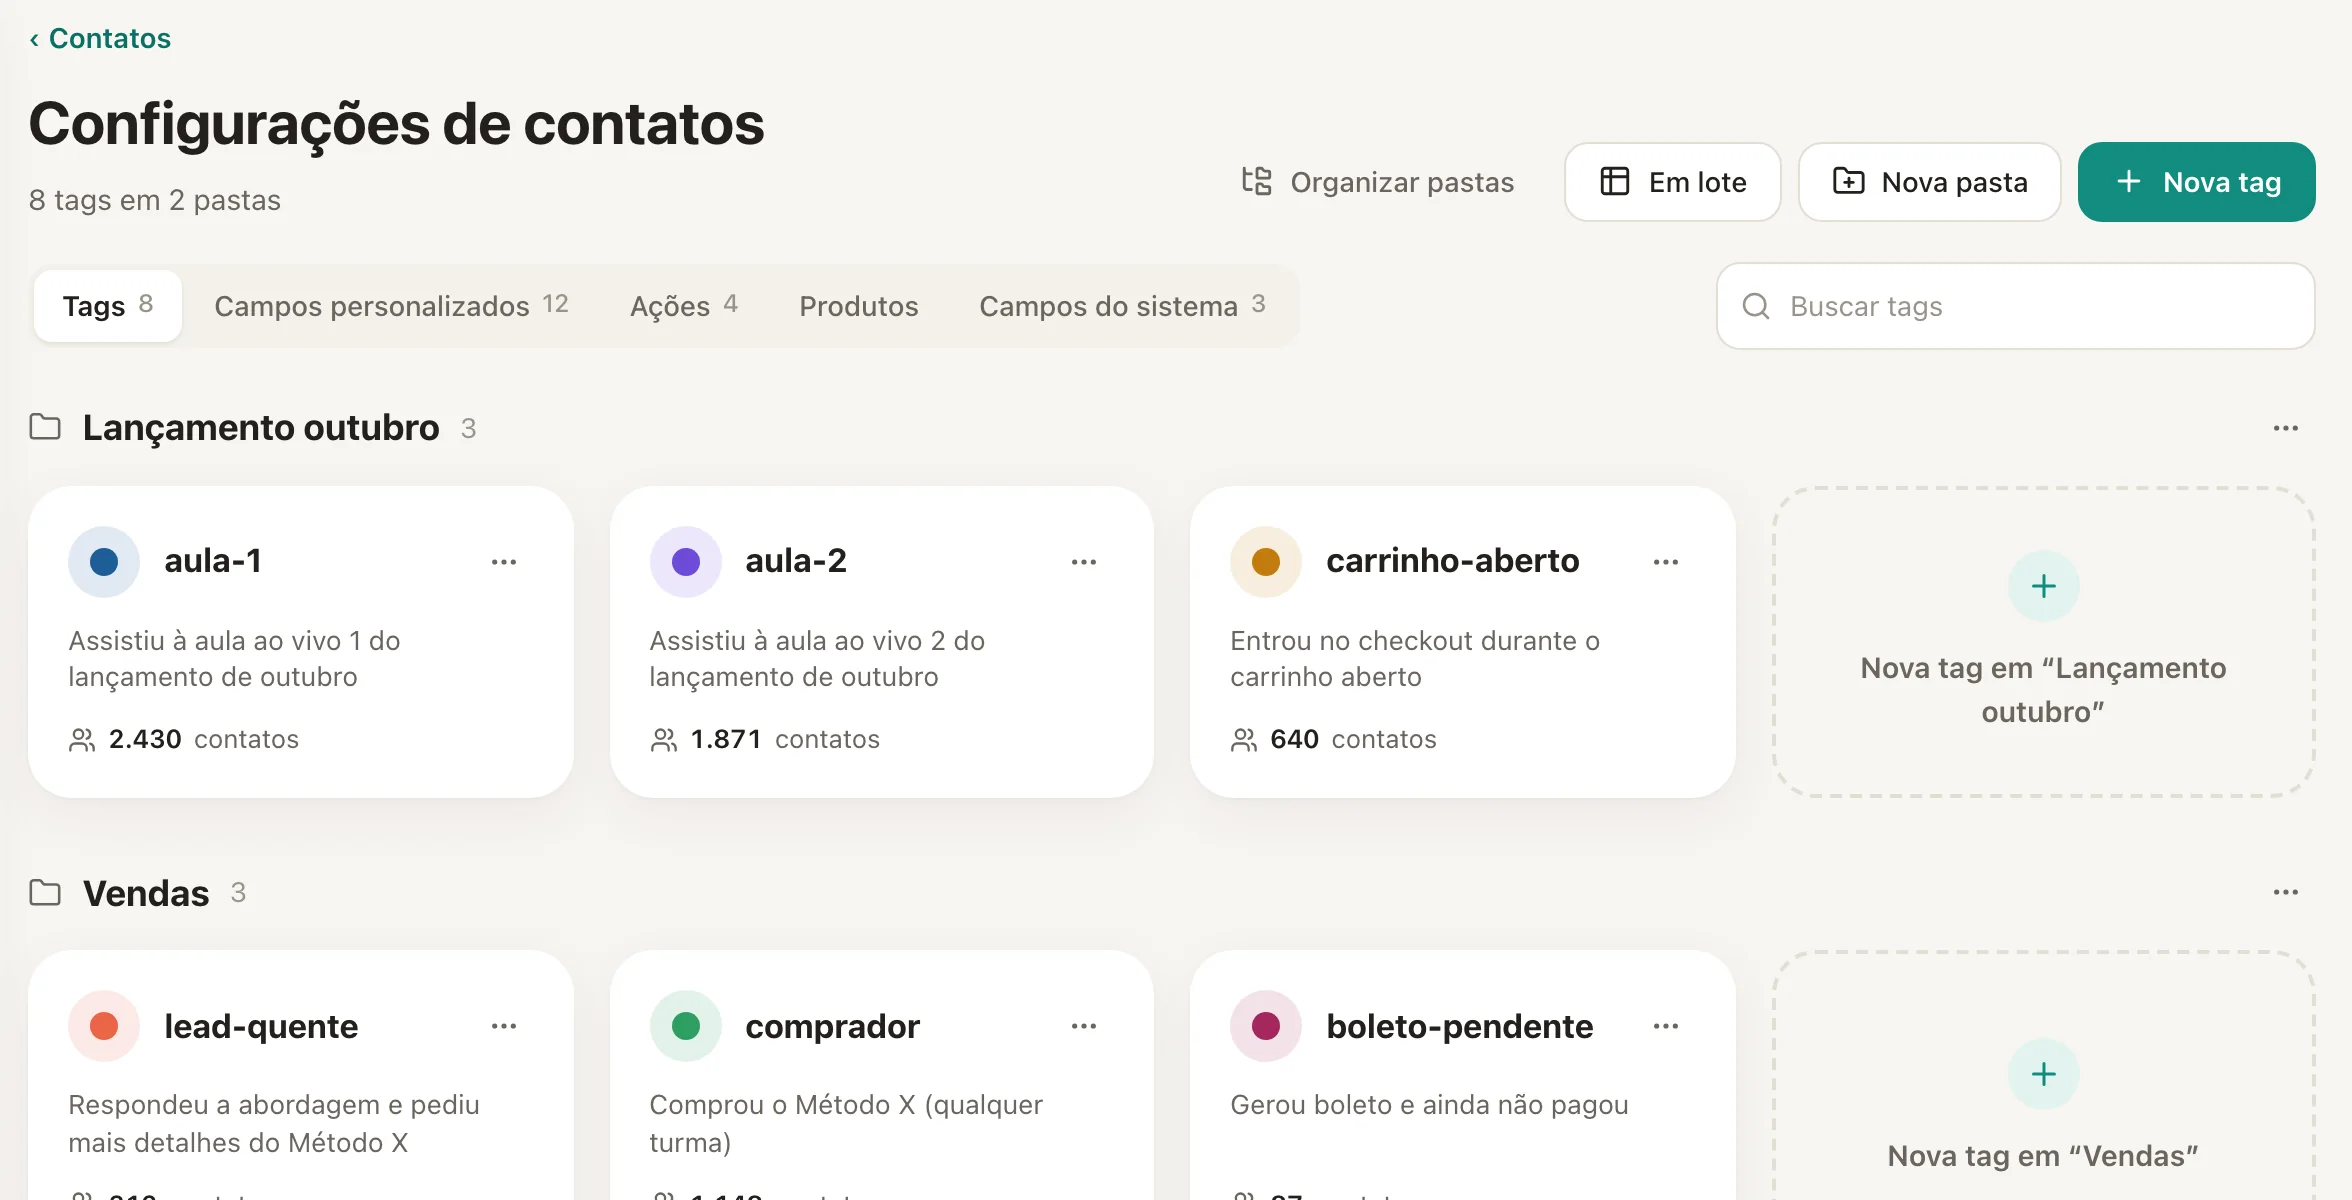Select the Tags tab
Screen dimensions: 2352x1200
107,306
